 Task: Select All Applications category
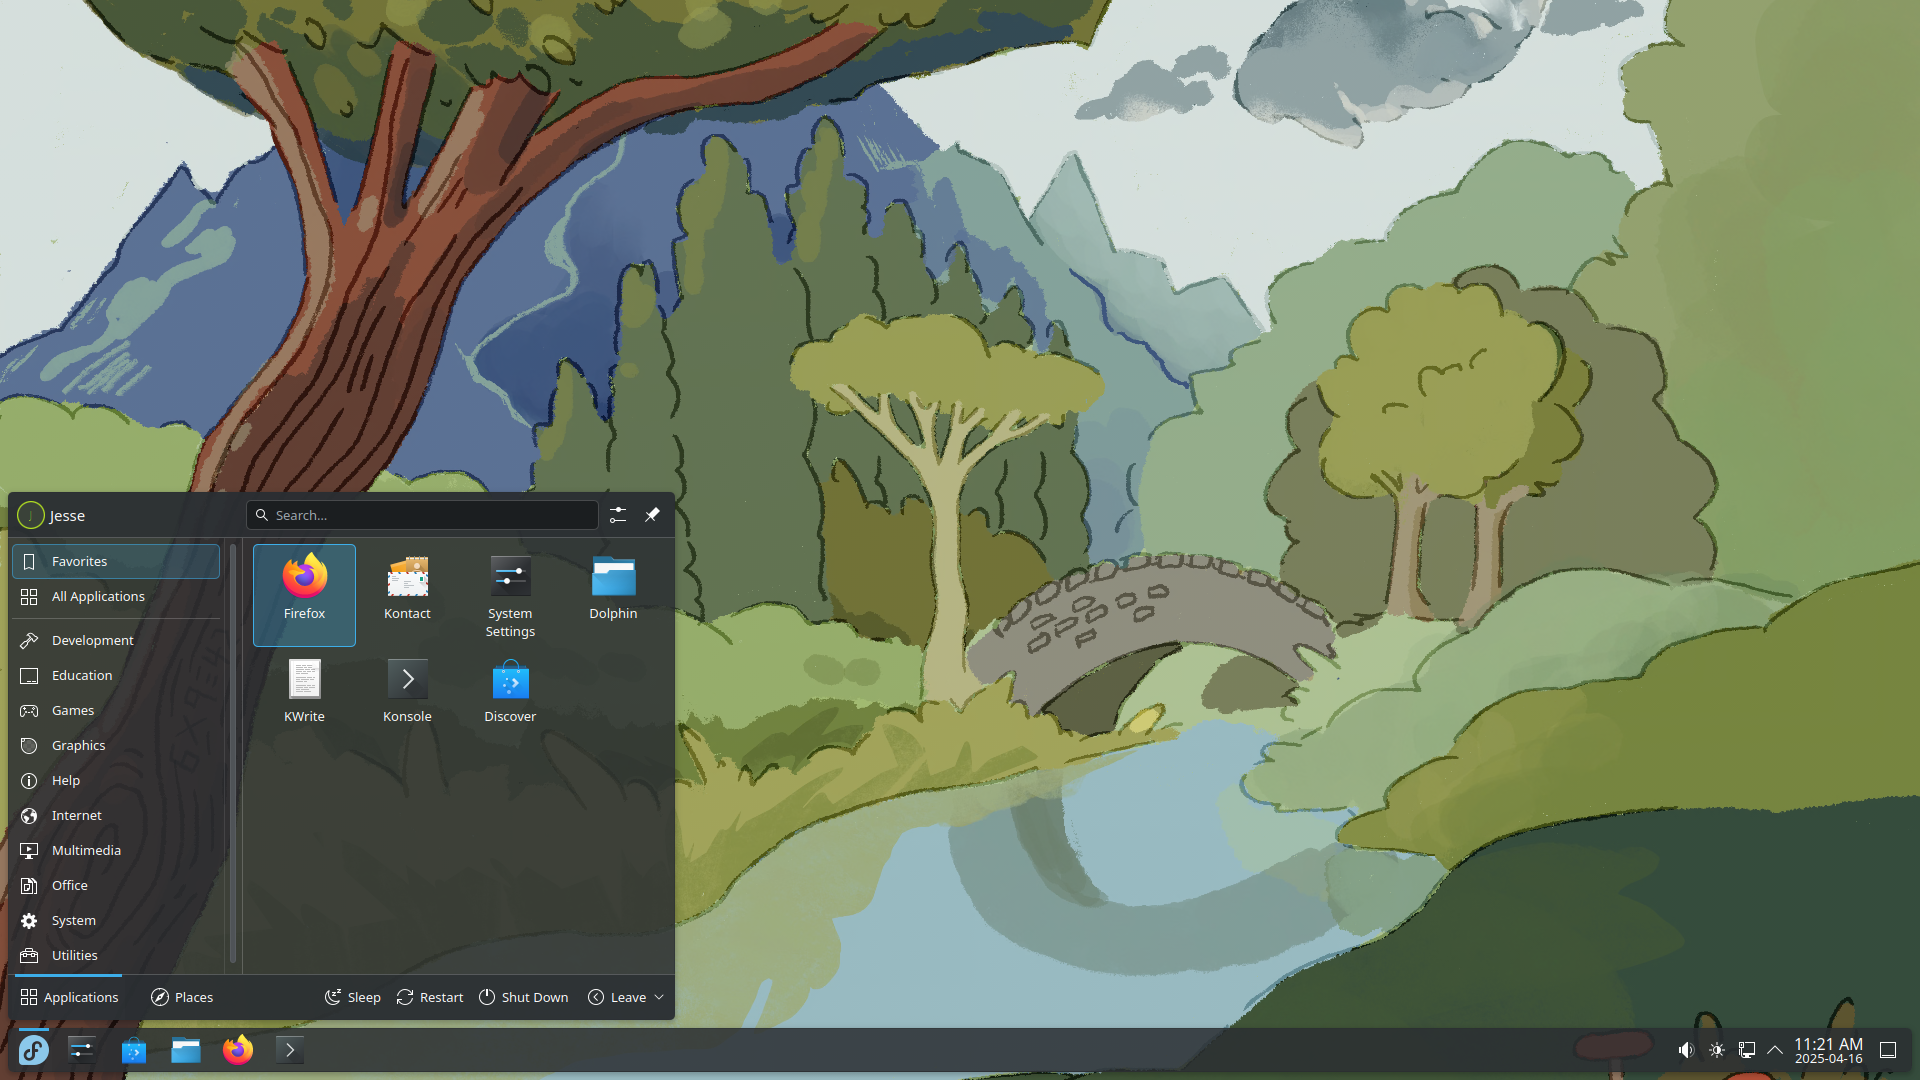point(116,596)
